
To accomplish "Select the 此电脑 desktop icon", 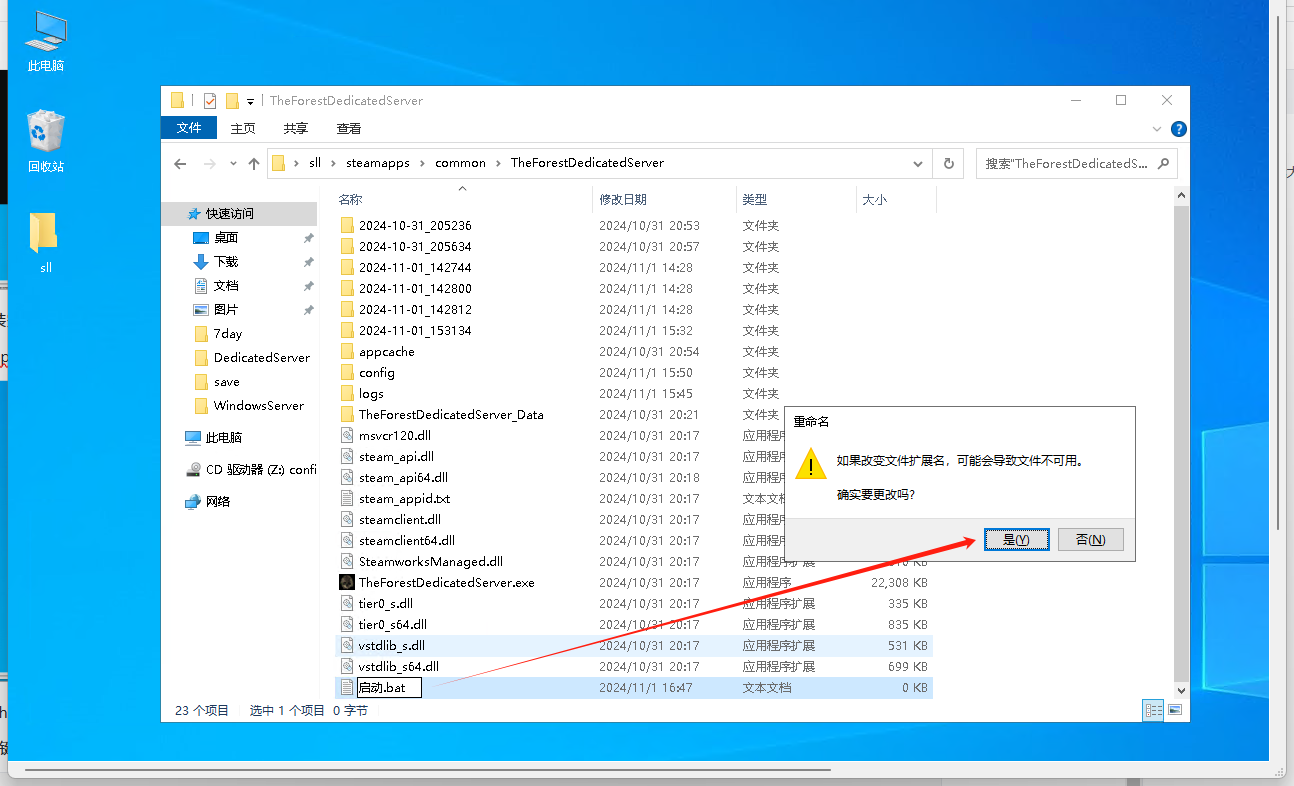I will 46,42.
